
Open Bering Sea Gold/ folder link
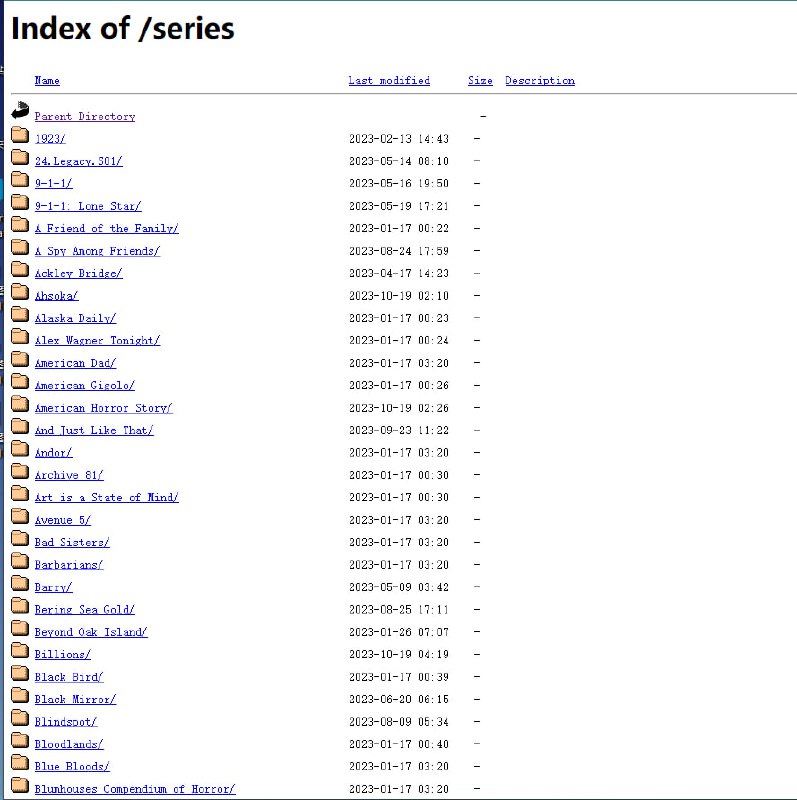point(85,609)
